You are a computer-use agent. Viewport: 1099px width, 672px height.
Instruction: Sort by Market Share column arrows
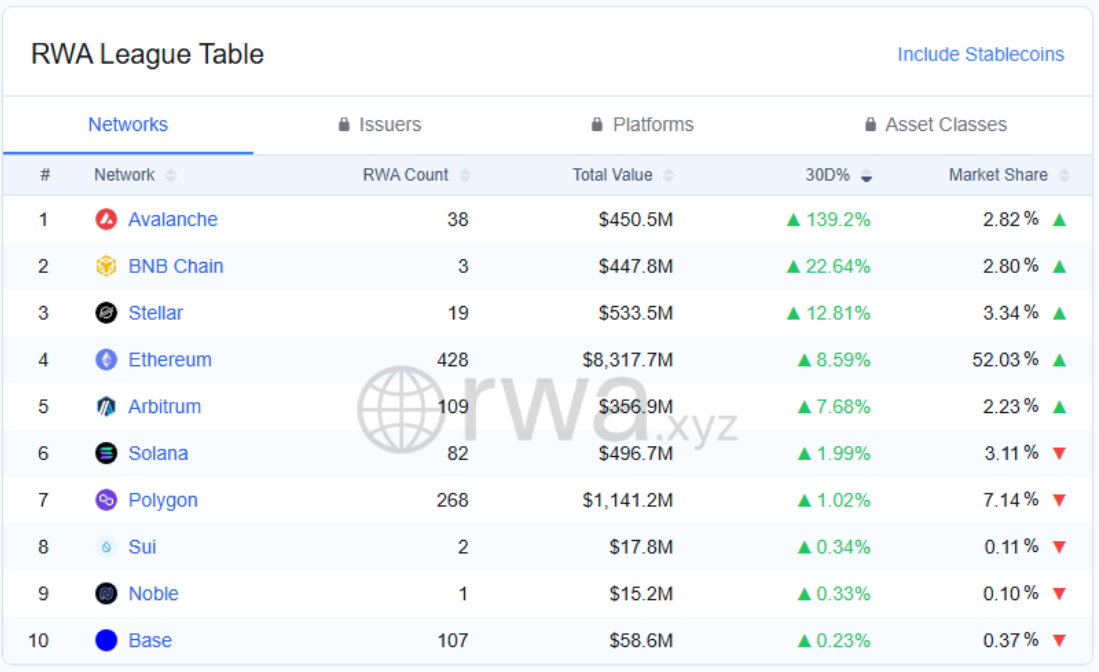click(1064, 175)
